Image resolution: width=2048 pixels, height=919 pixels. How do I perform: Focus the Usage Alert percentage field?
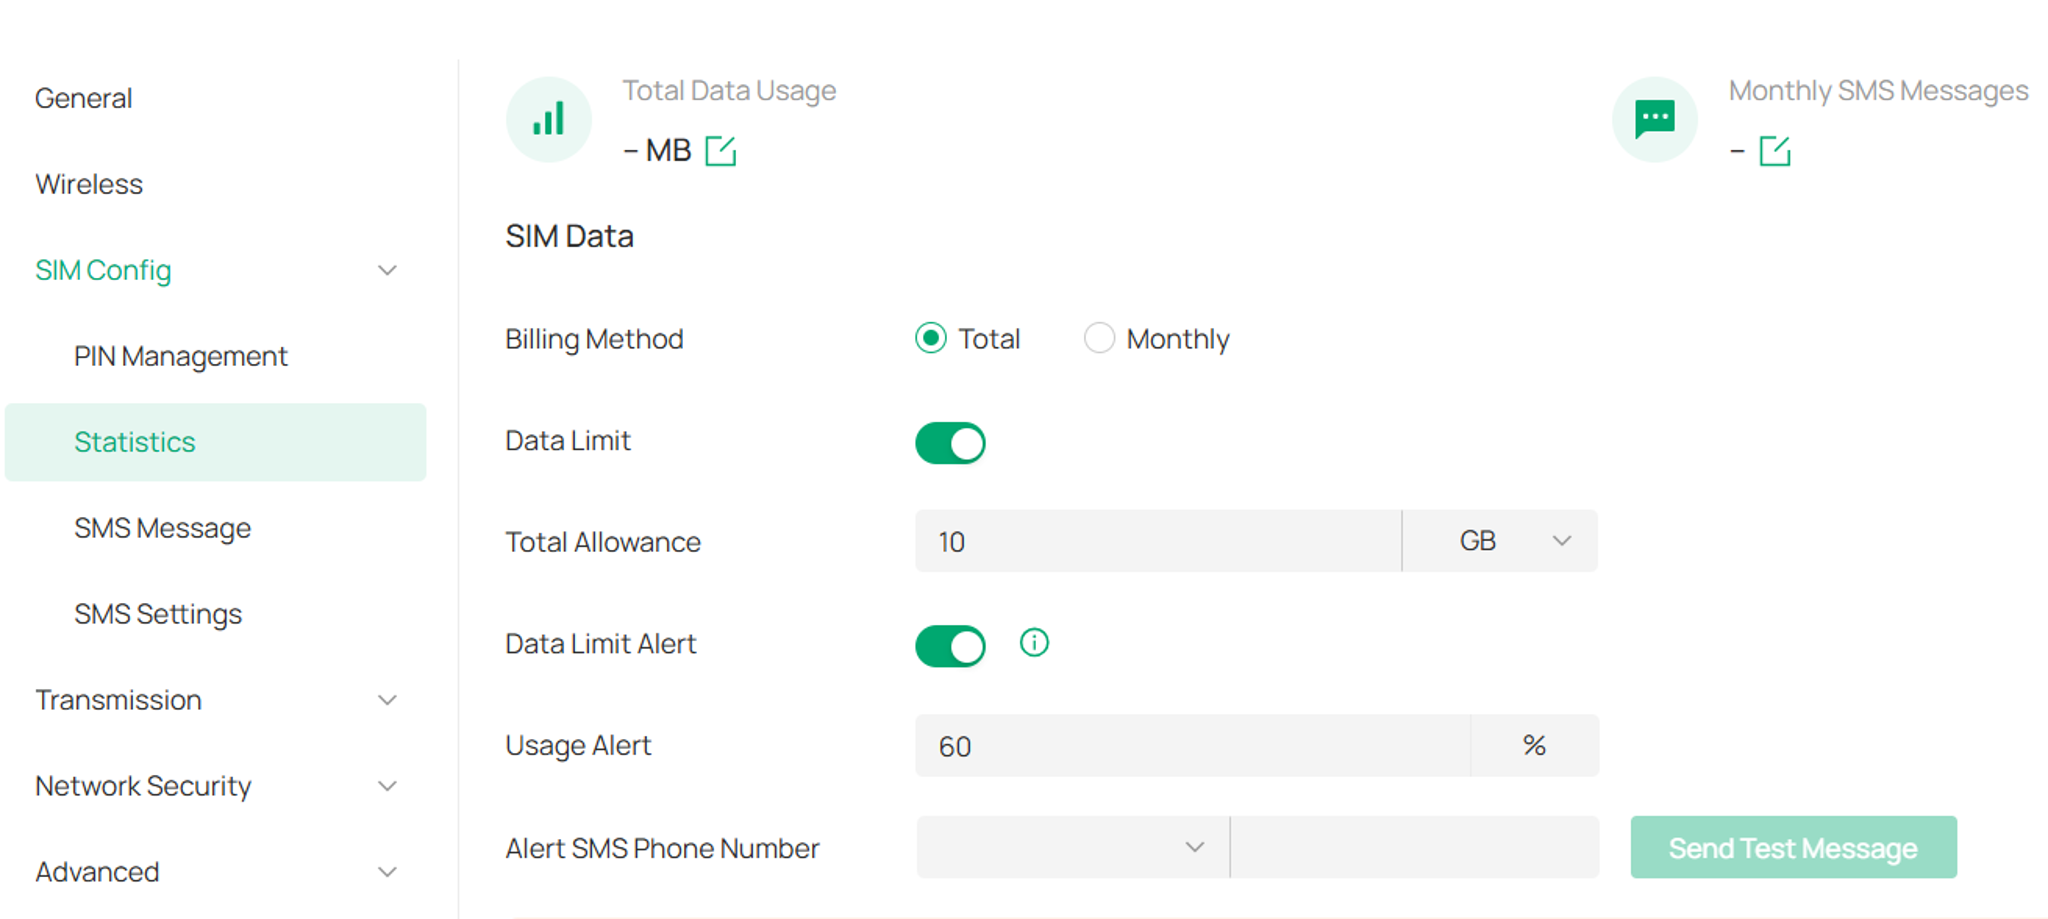click(1193, 745)
